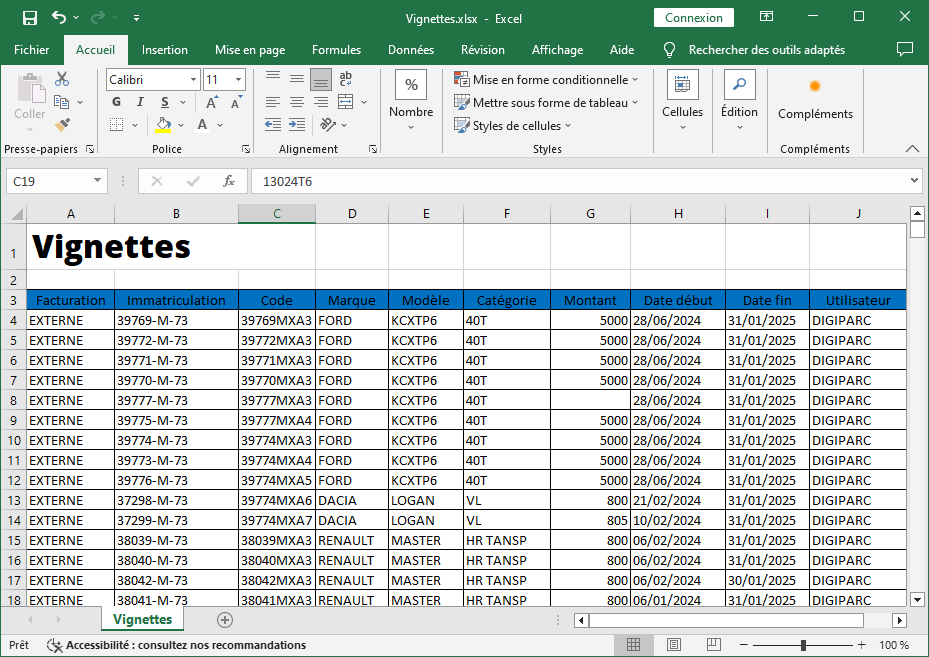Align text to bottom
Viewport: 929px width, 657px height.
point(321,78)
